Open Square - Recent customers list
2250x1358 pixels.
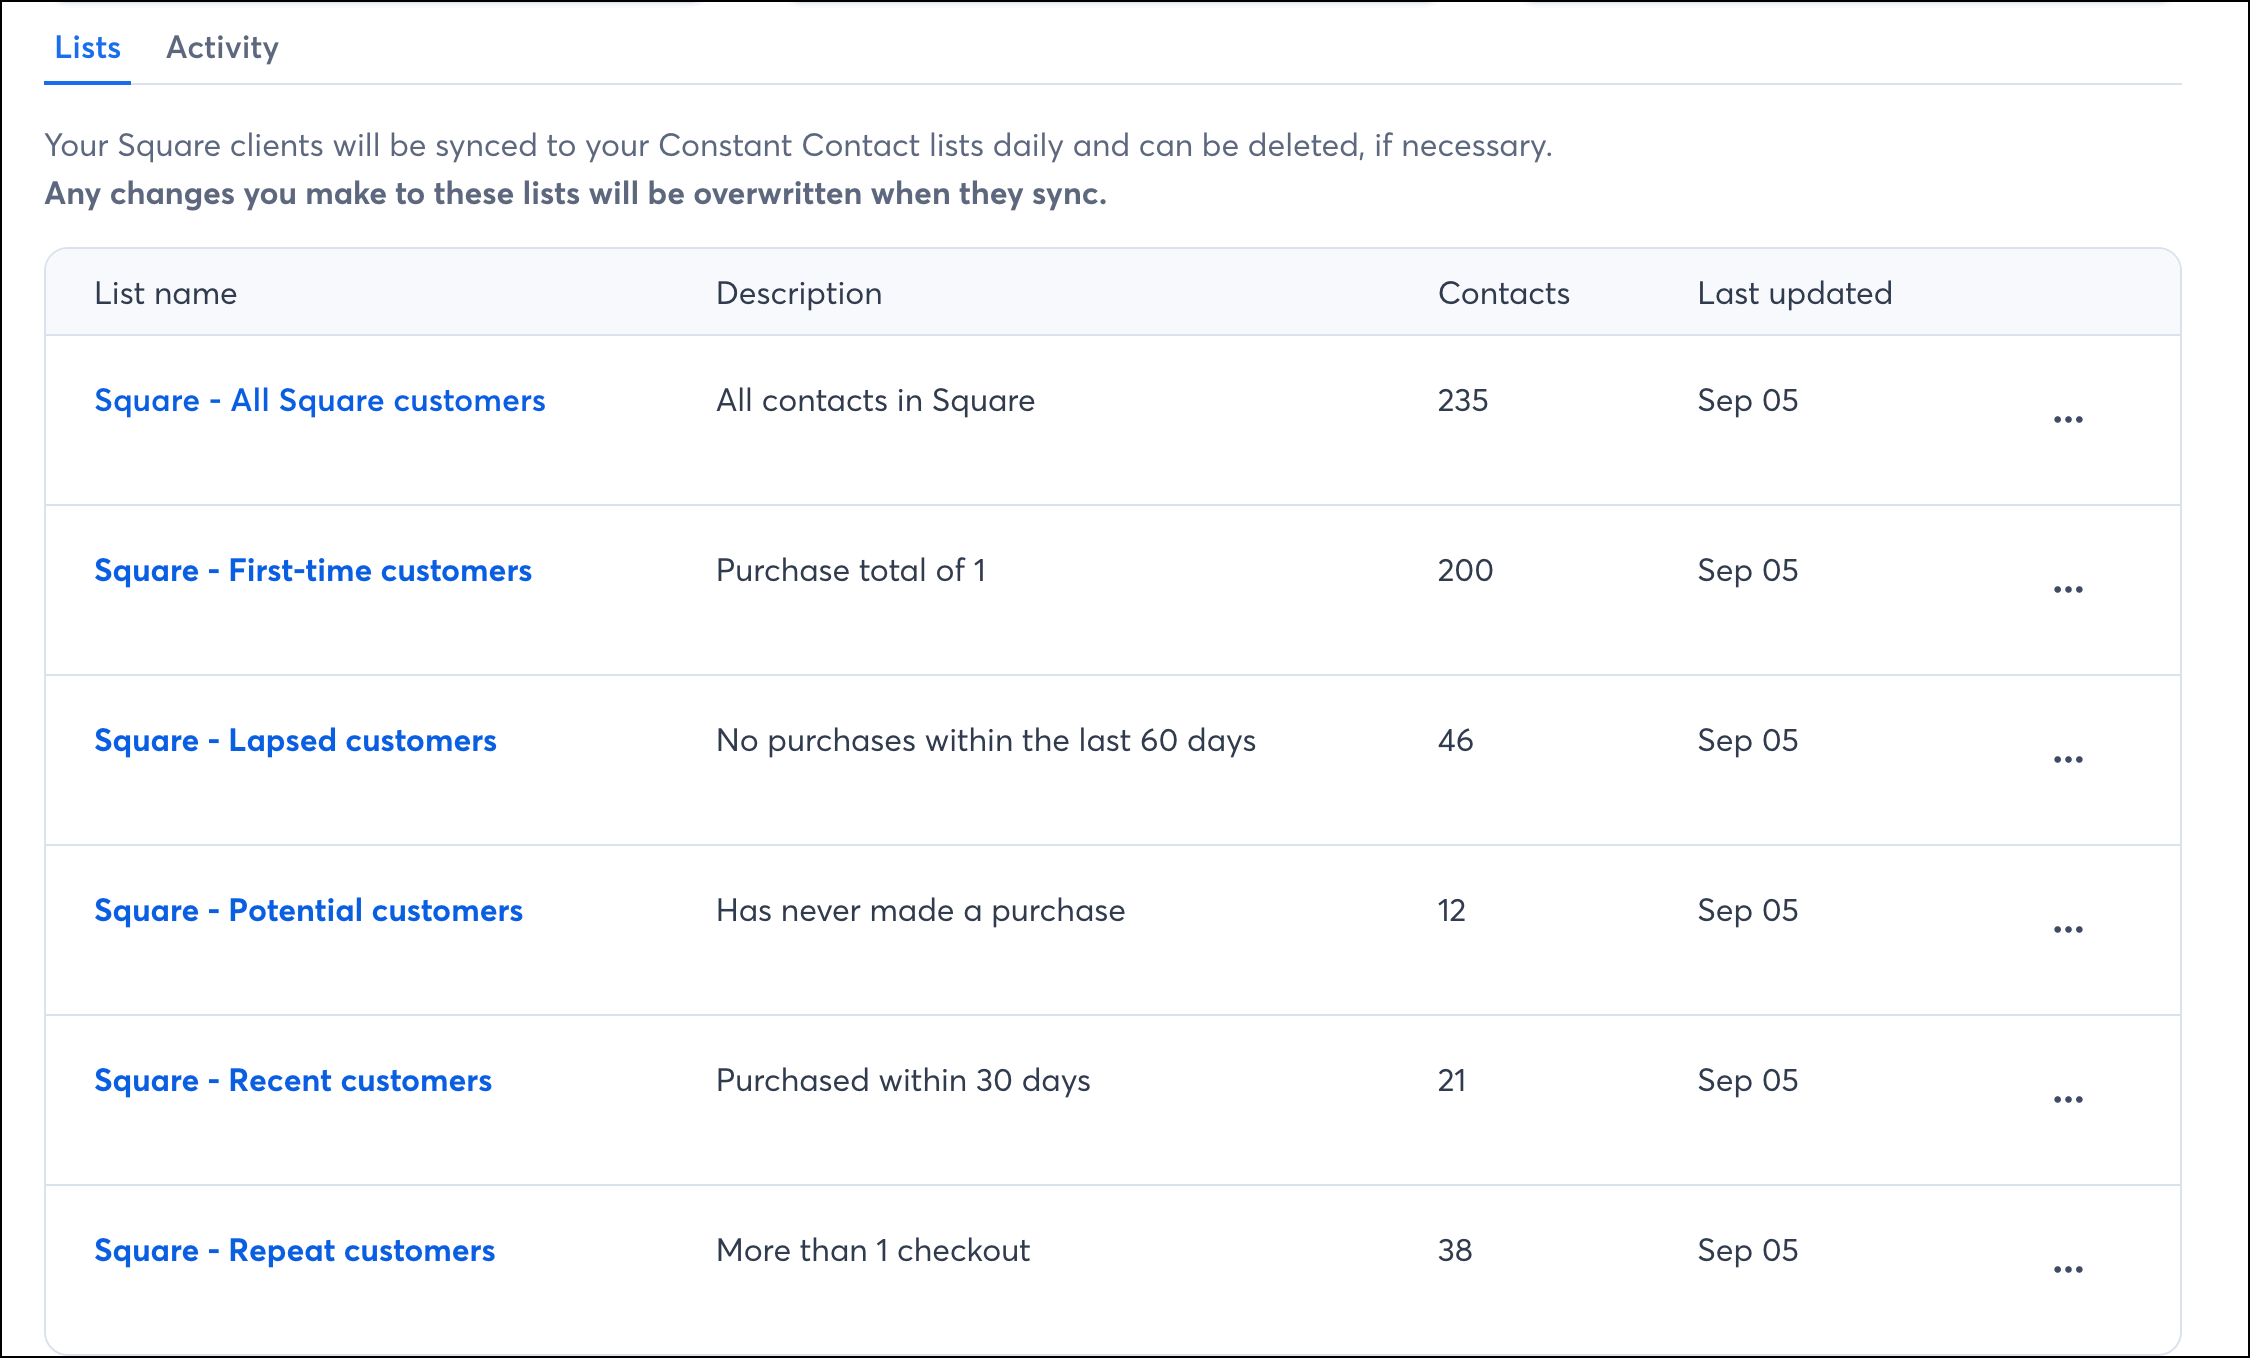[293, 1080]
